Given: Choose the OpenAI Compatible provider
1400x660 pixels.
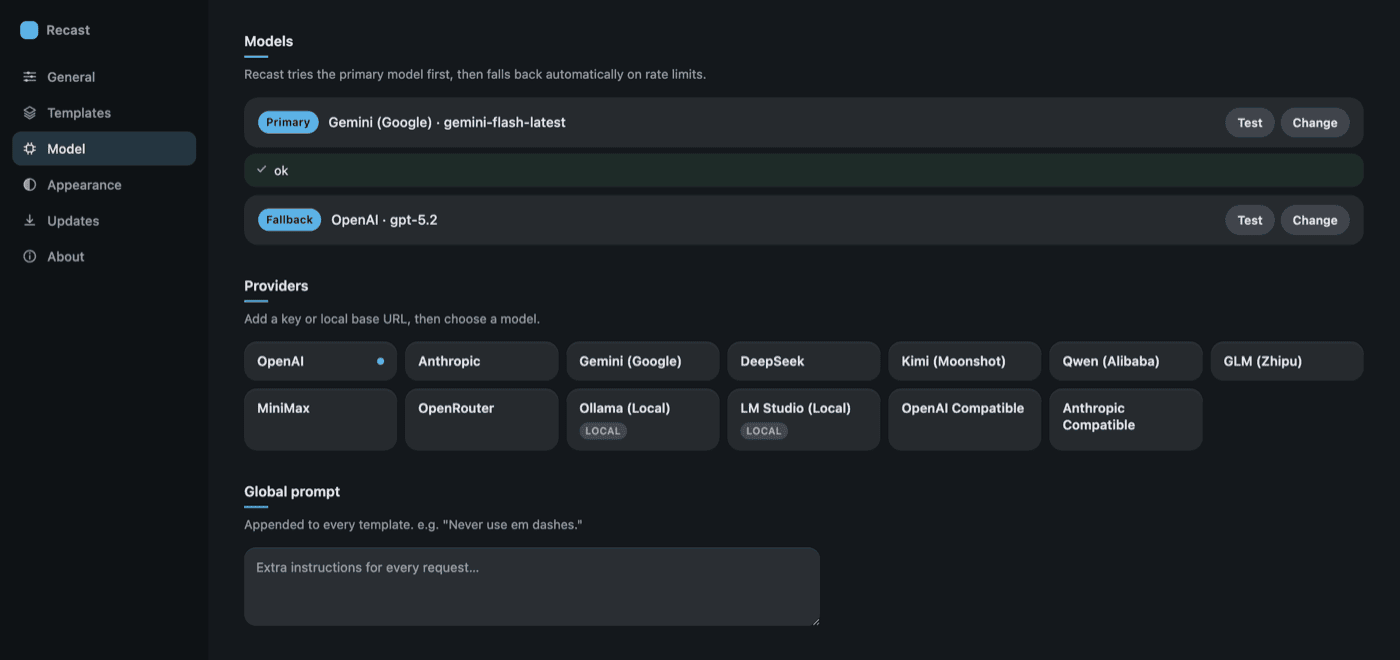Looking at the screenshot, I should 965,419.
